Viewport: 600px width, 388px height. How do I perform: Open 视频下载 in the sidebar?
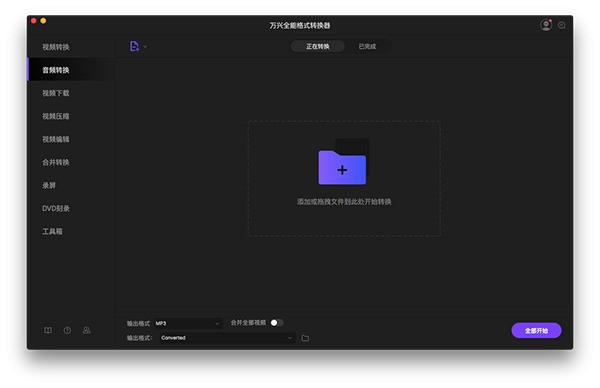[56, 93]
